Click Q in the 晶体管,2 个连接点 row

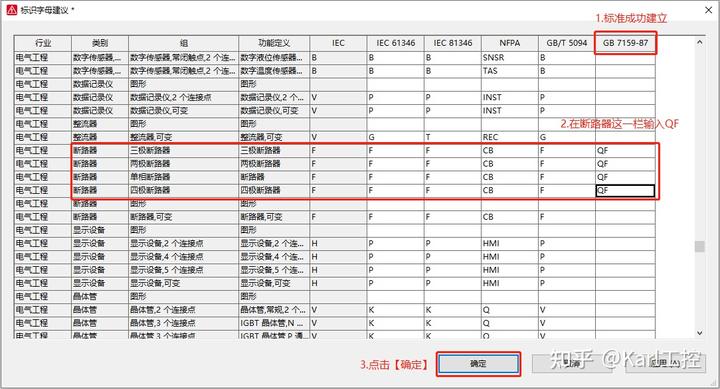pyautogui.click(x=510, y=310)
